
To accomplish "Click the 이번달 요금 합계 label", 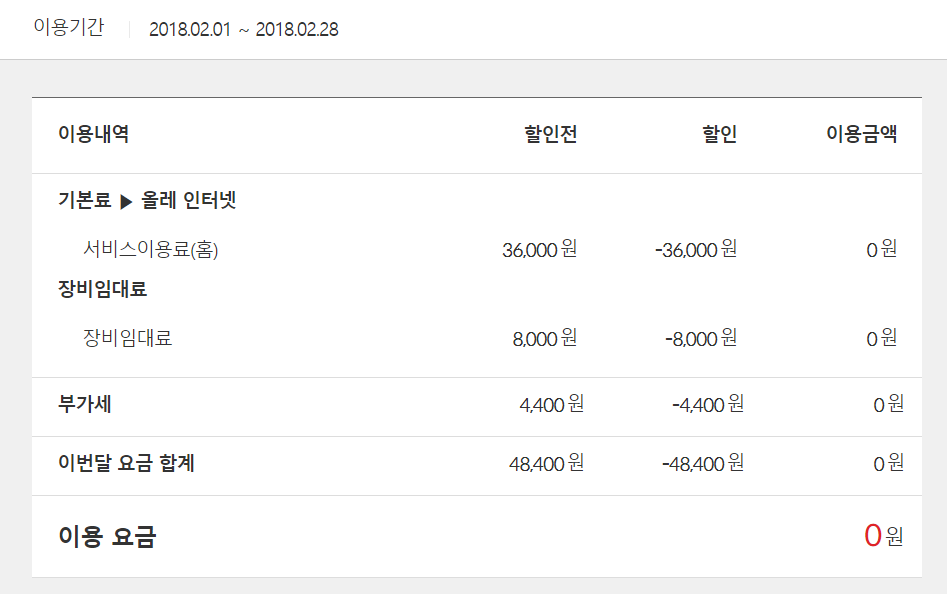I will (x=126, y=463).
